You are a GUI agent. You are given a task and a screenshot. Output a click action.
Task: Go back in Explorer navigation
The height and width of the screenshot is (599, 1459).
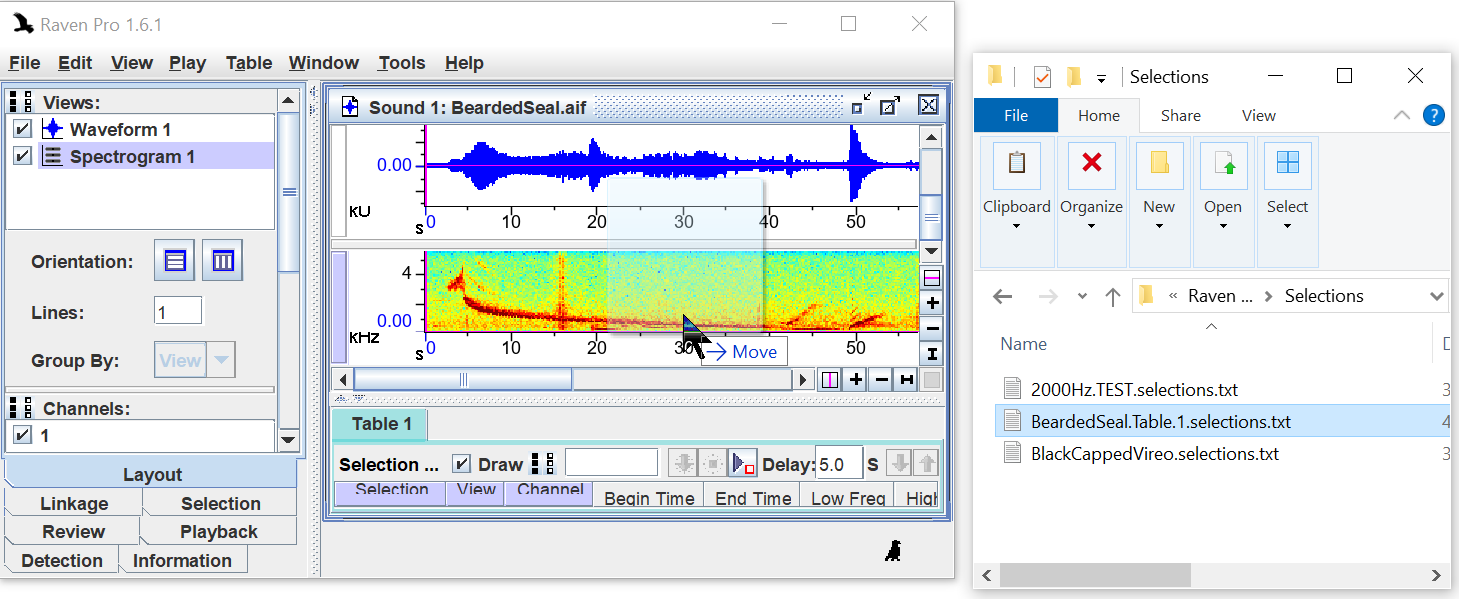point(1002,296)
